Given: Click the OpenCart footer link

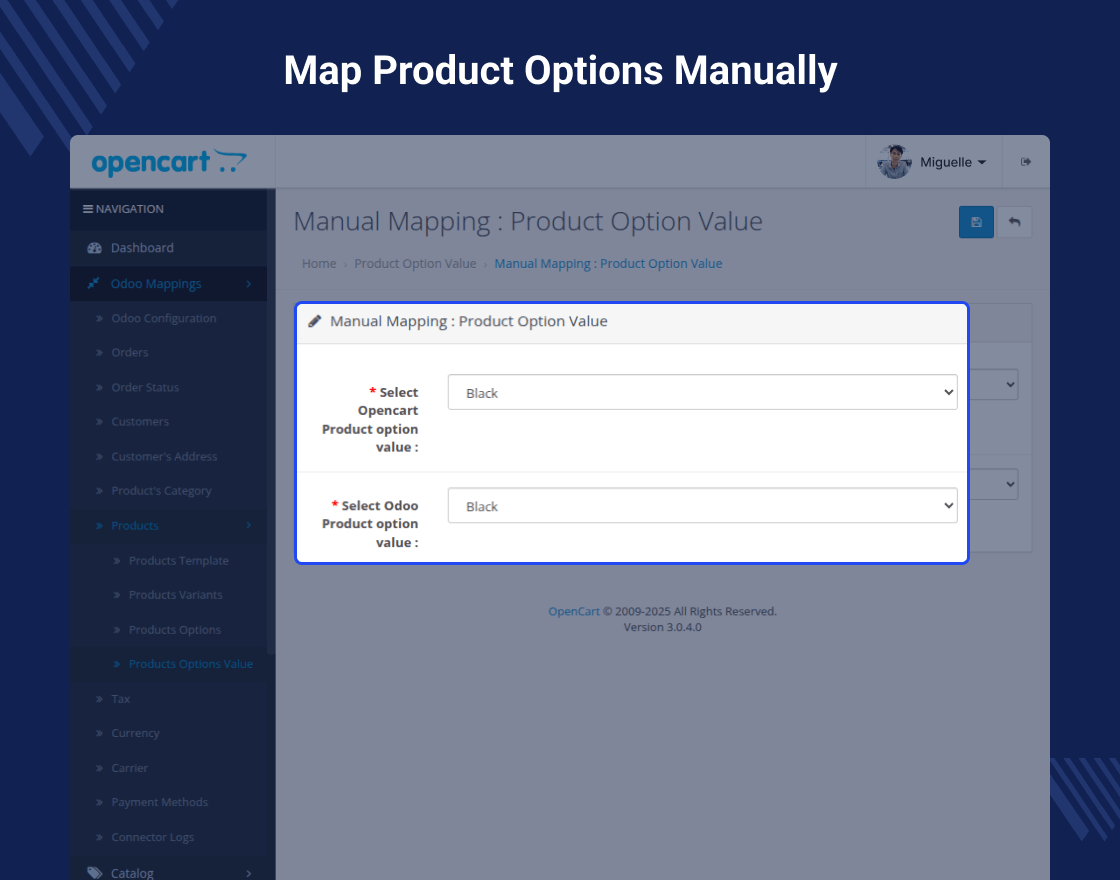Looking at the screenshot, I should [x=574, y=611].
